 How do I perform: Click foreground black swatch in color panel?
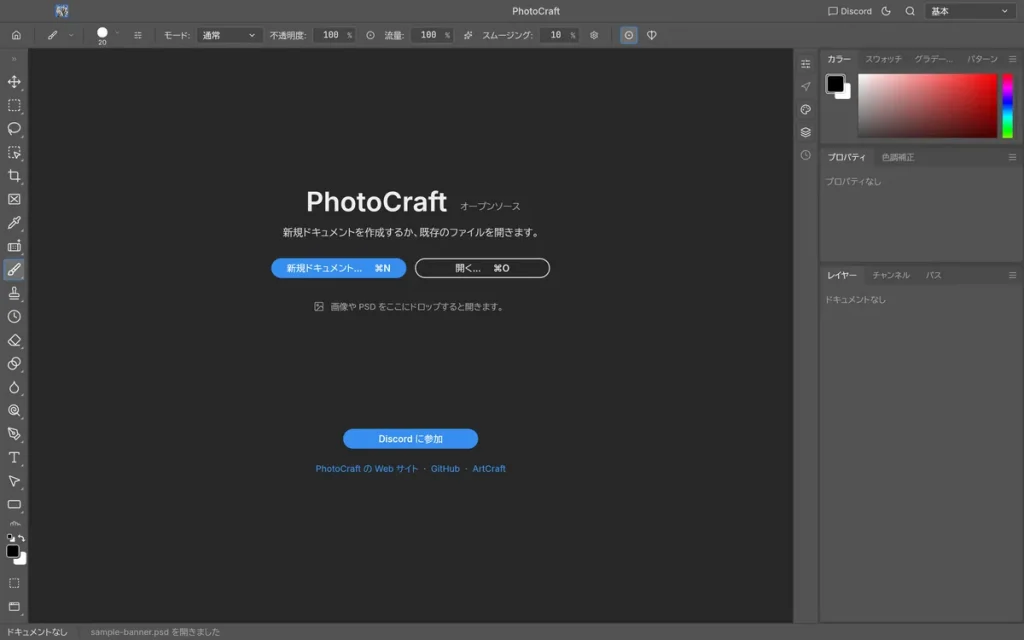click(x=835, y=84)
